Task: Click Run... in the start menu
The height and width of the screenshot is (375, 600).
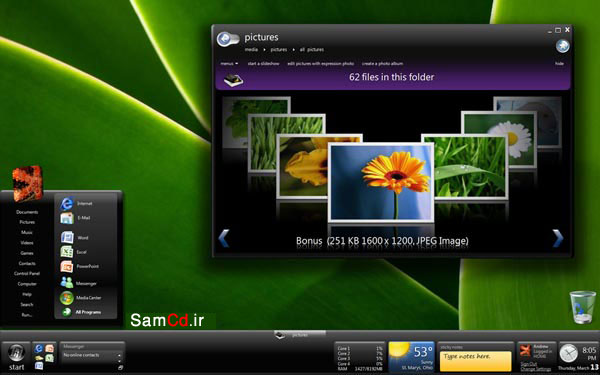Action: [x=27, y=315]
